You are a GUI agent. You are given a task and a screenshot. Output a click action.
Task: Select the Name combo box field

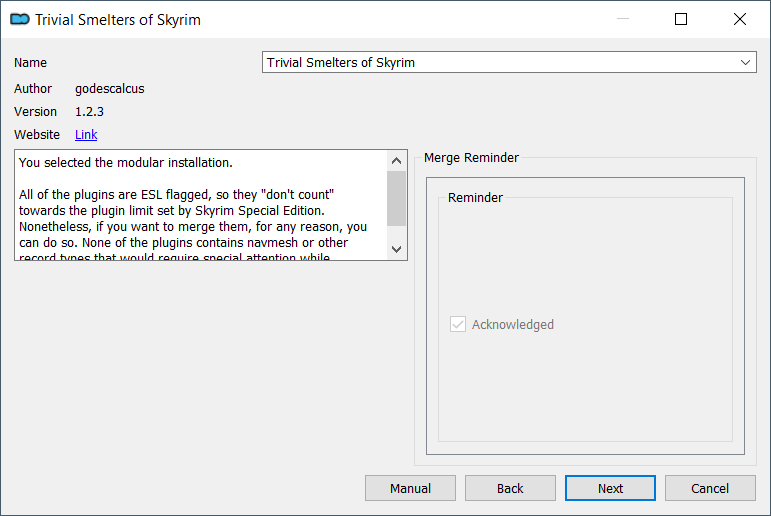(509, 62)
